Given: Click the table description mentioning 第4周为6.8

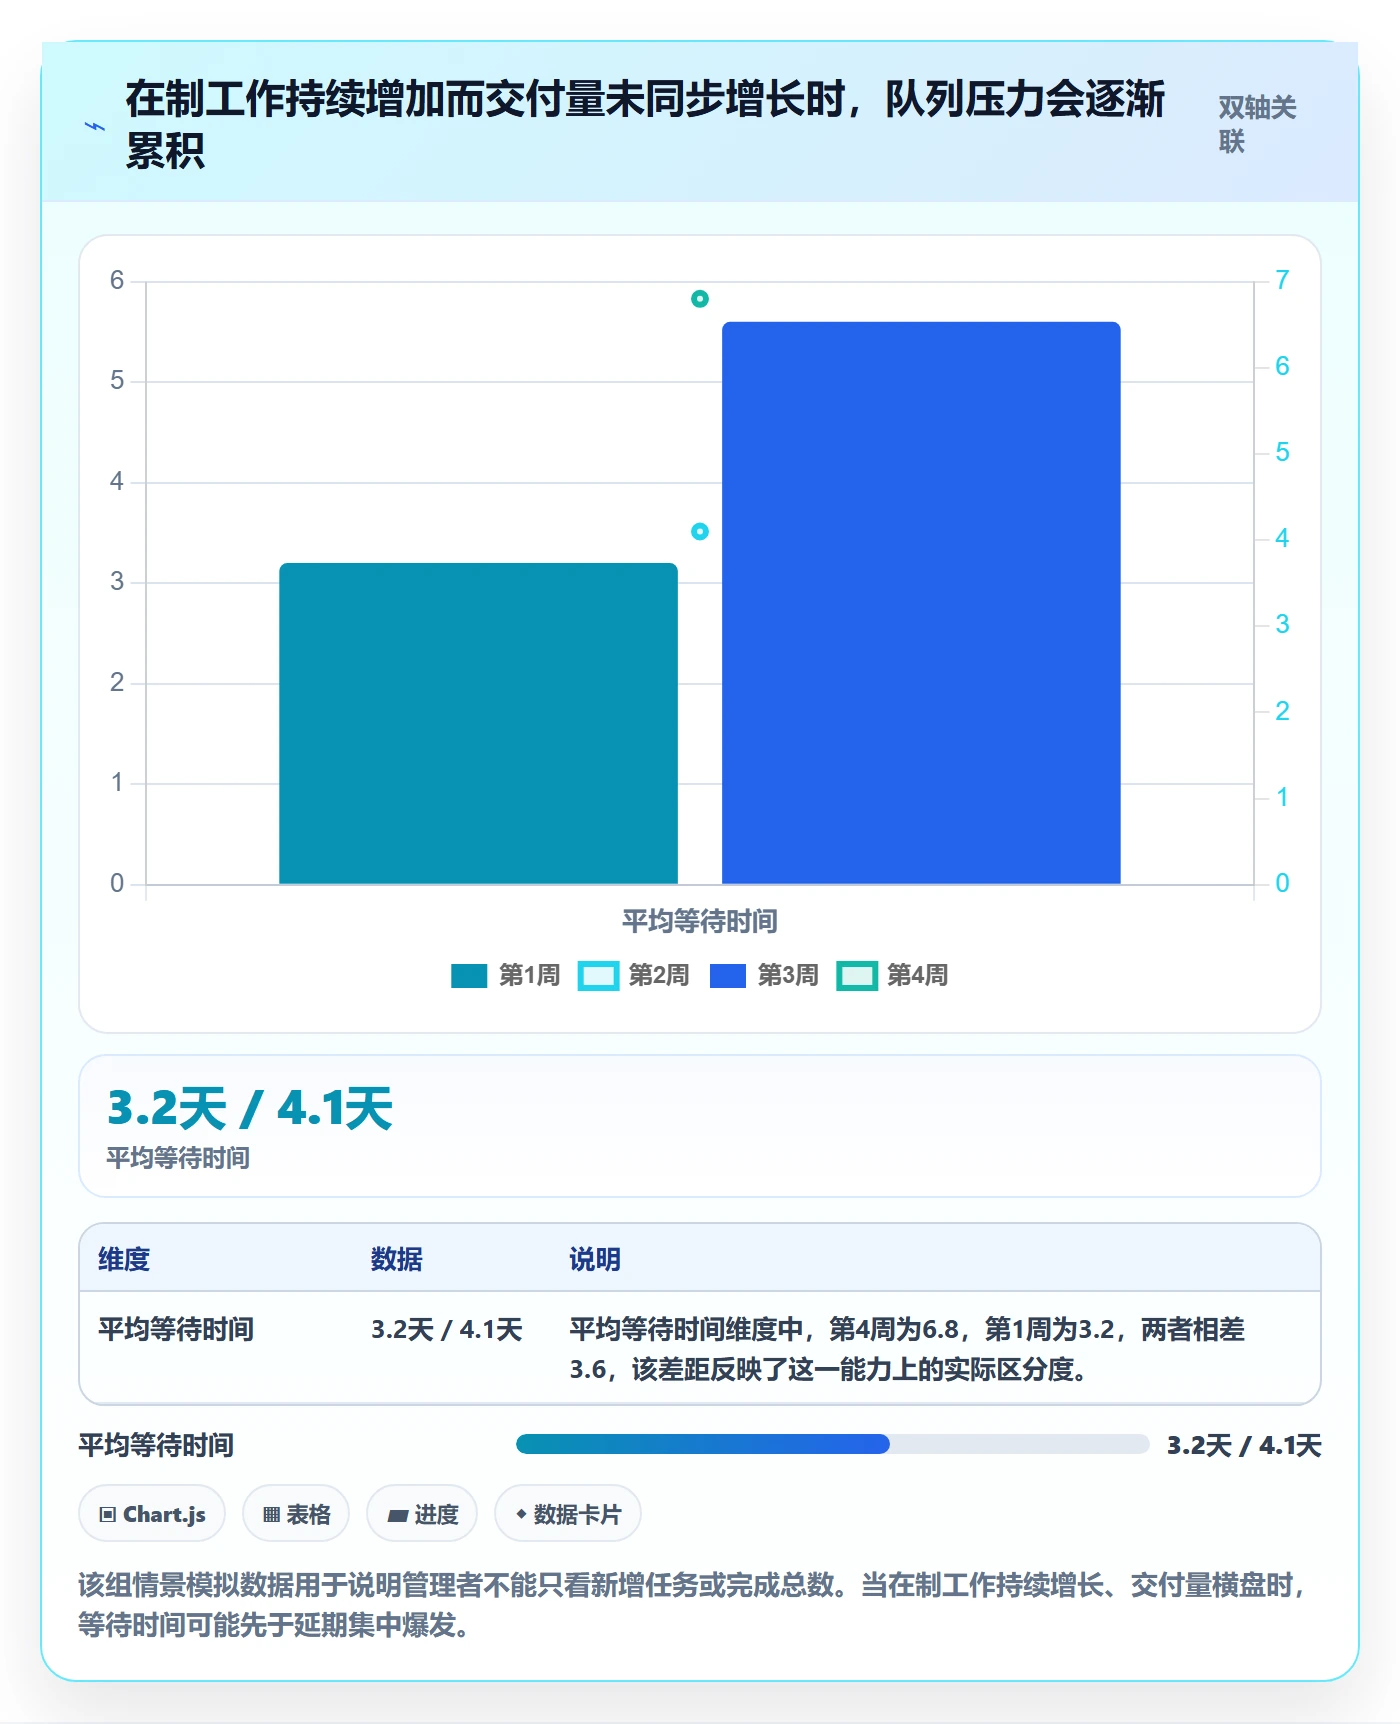Looking at the screenshot, I should tap(907, 1349).
